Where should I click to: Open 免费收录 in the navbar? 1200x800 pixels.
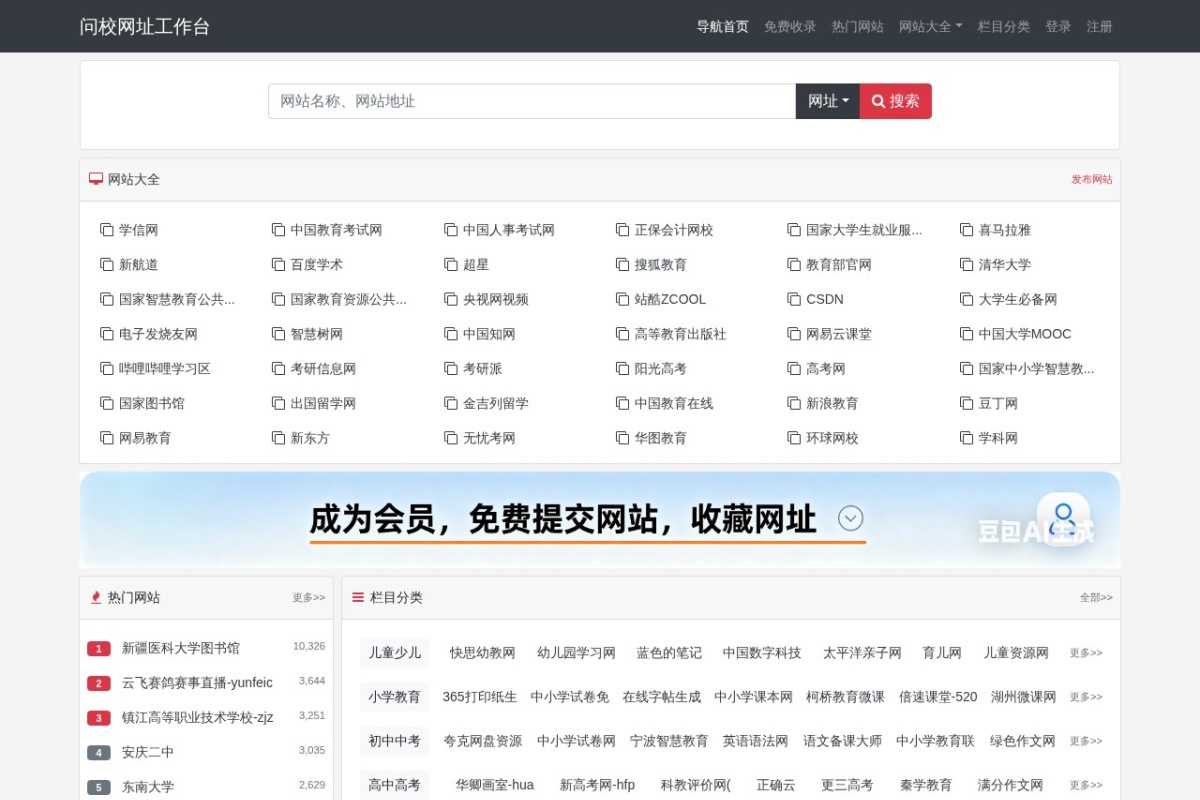pyautogui.click(x=790, y=27)
